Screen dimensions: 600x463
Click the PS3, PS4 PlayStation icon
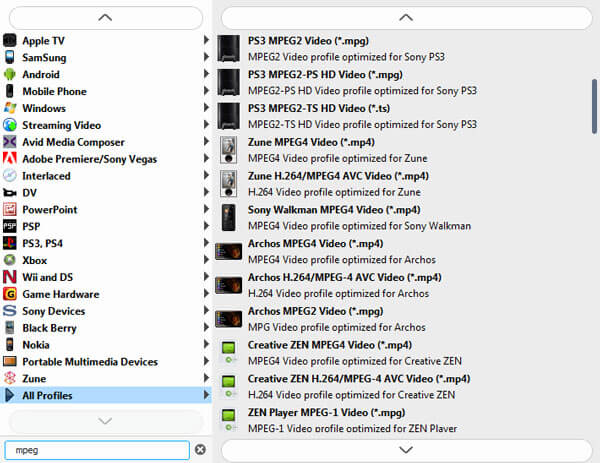pyautogui.click(x=10, y=243)
